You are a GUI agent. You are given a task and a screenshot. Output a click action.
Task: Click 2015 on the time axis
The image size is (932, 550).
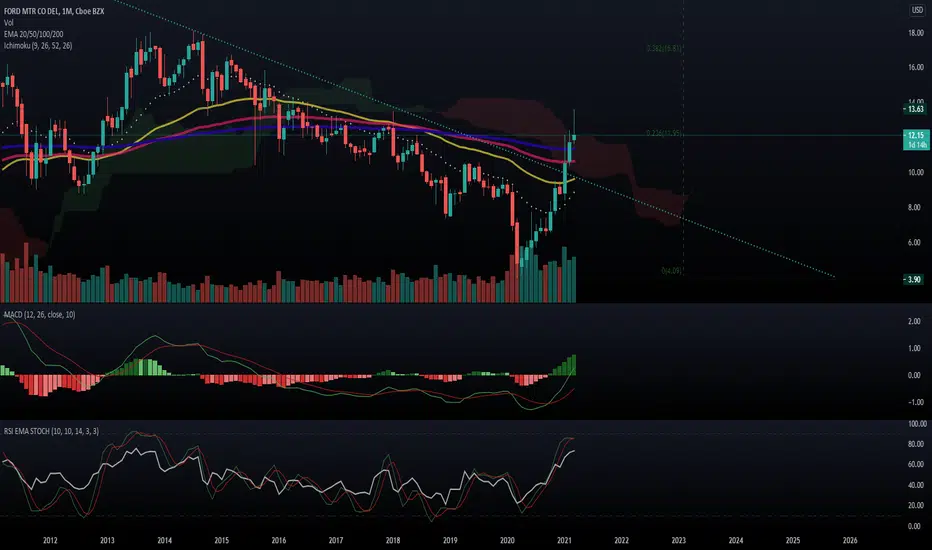tap(222, 540)
